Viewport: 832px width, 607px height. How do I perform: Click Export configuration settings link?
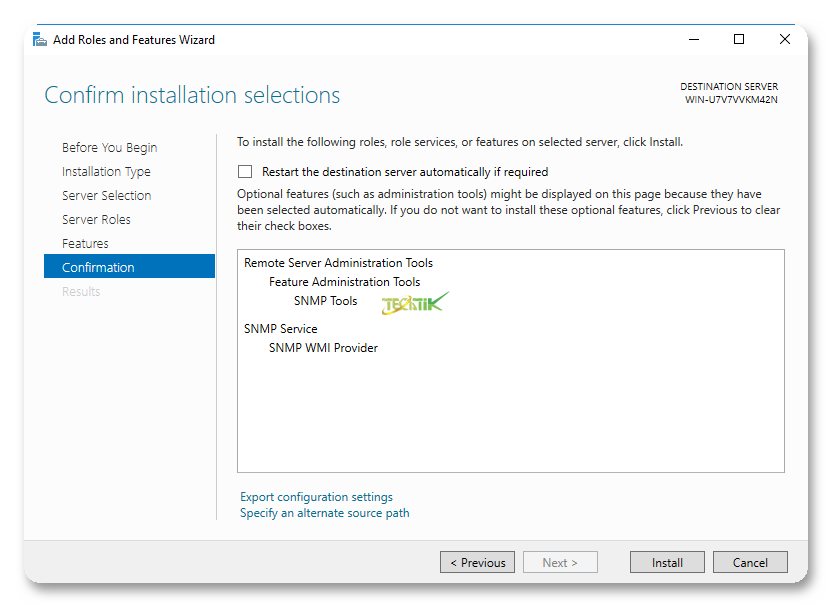[x=316, y=497]
